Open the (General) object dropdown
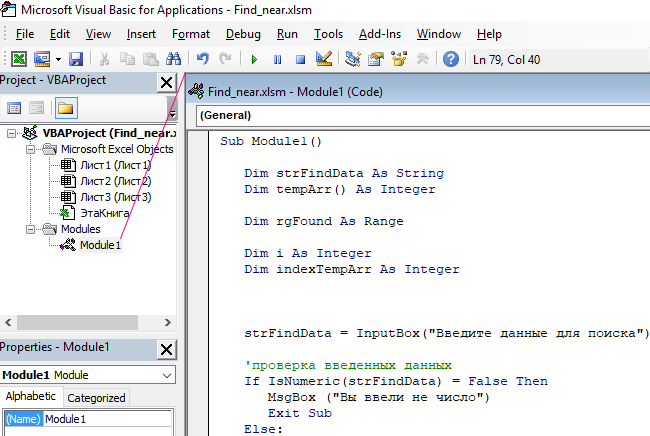The width and height of the screenshot is (650, 436). pos(420,115)
